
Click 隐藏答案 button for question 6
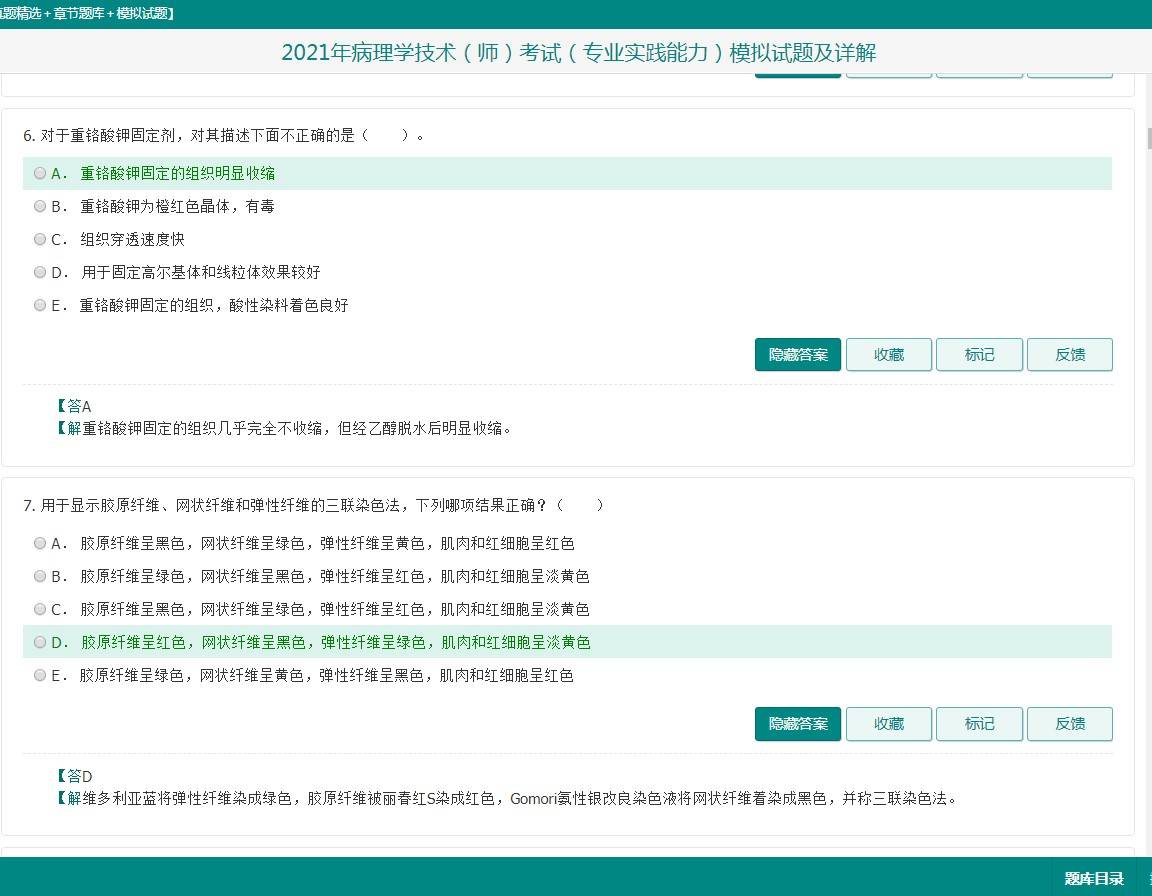coord(797,355)
